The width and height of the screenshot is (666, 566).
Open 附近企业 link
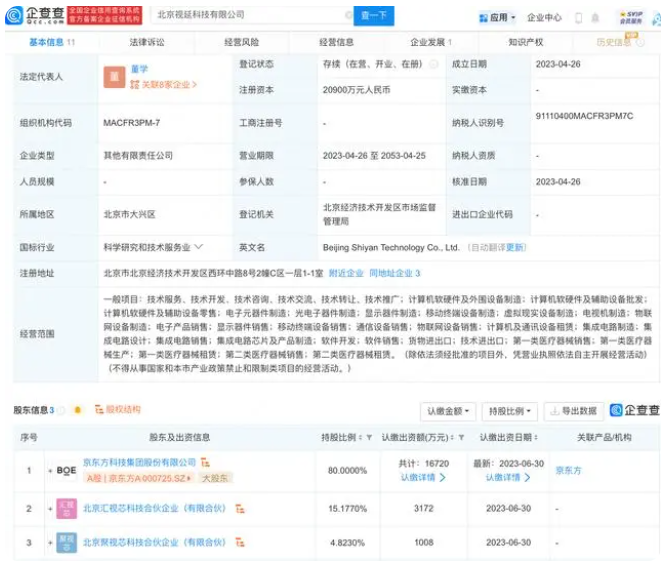point(346,273)
